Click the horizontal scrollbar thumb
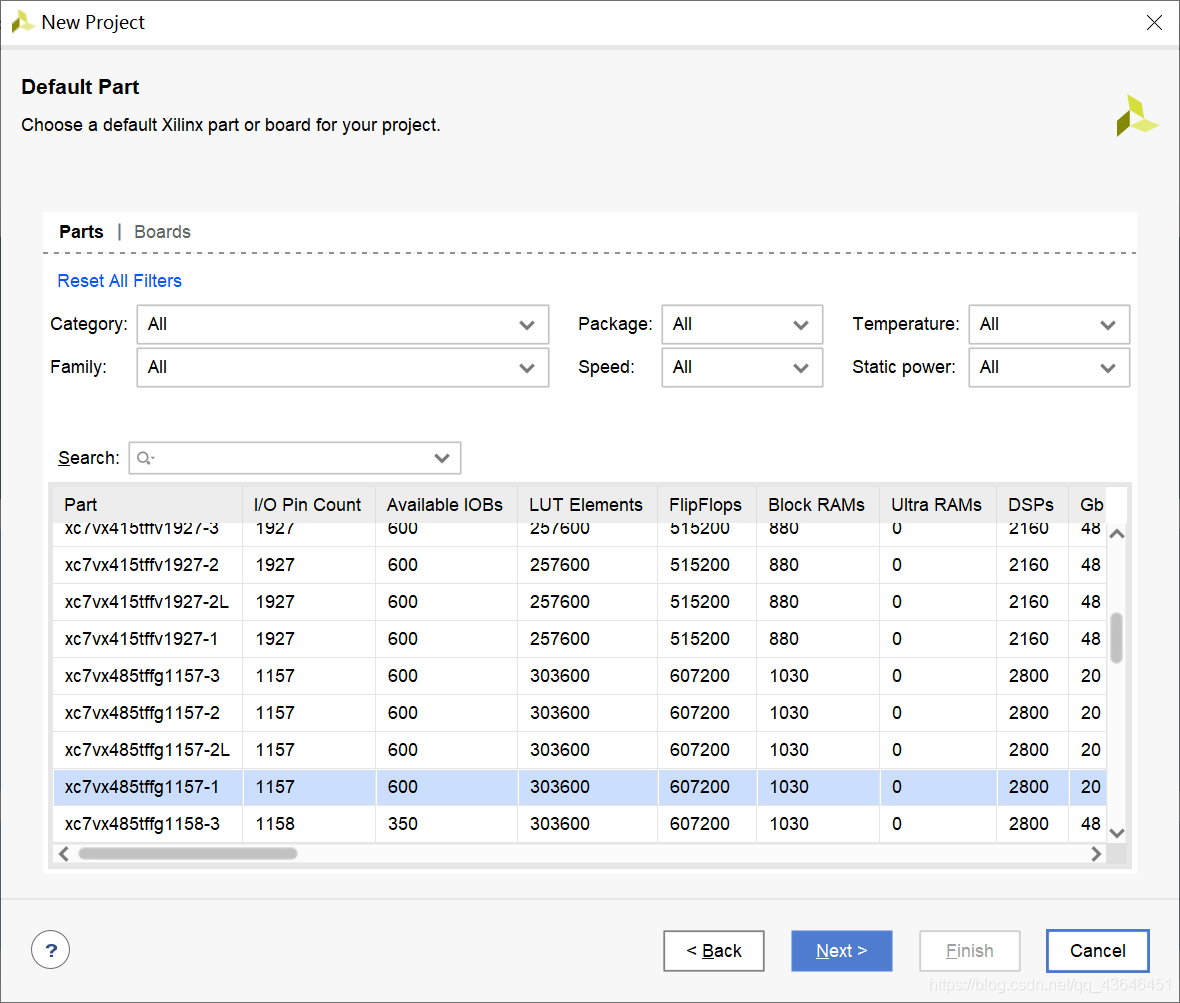This screenshot has width=1180, height=1003. pos(187,853)
